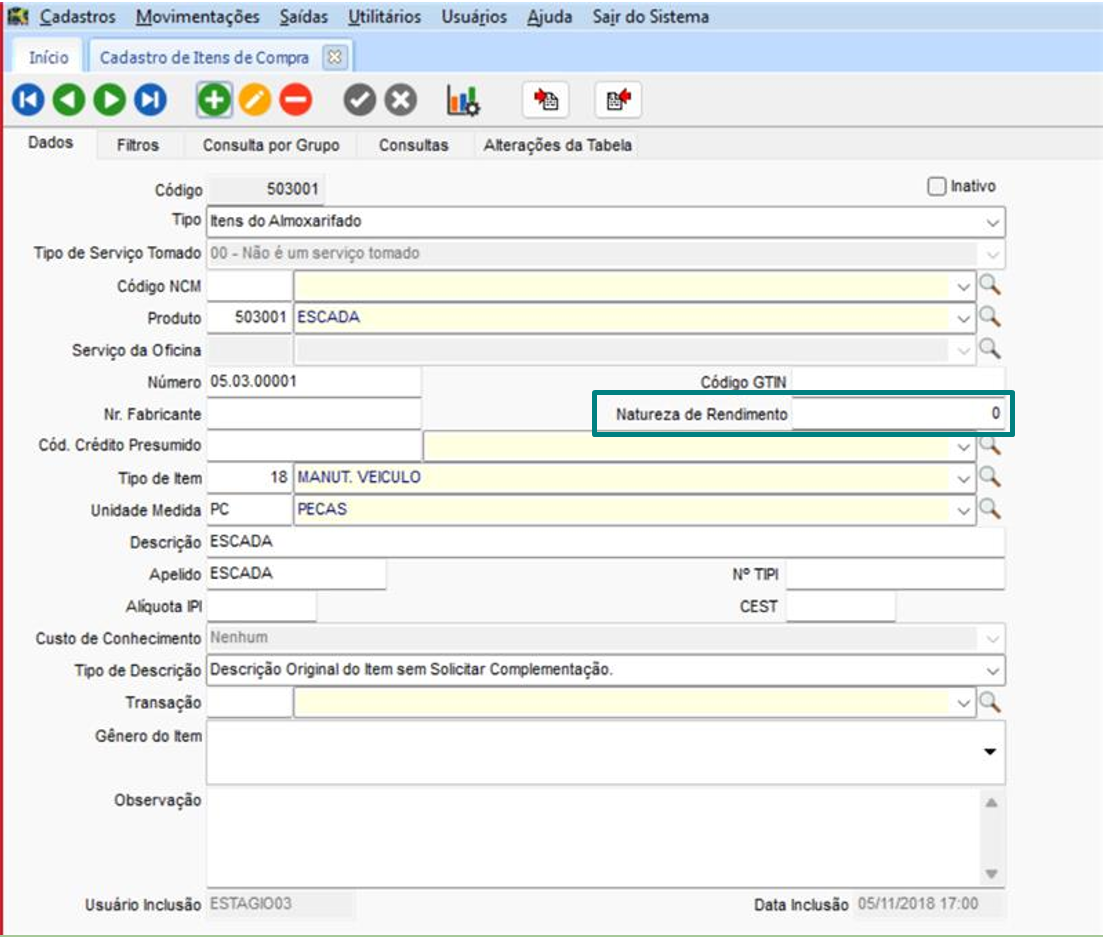Viewport: 1104px width, 937px height.
Task: Expand the Gênero do Item dropdown arrow
Action: pos(990,752)
